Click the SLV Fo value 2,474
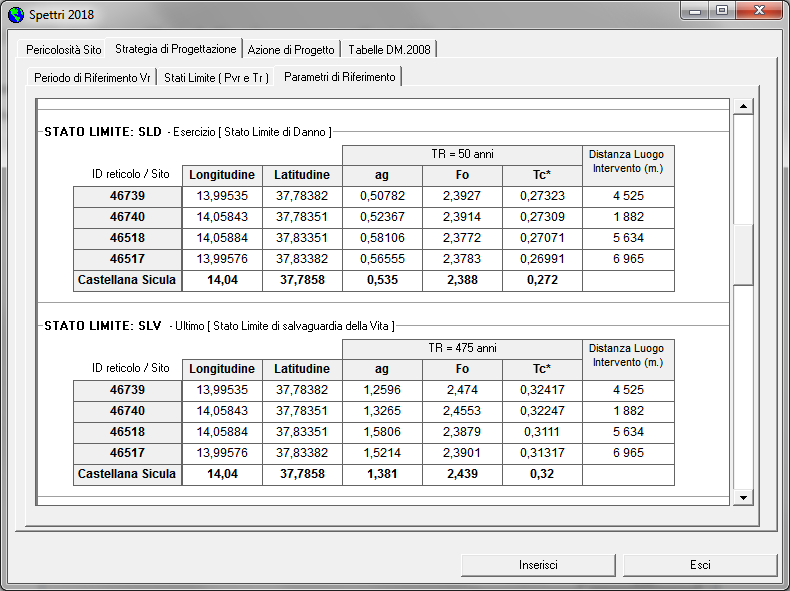 point(462,390)
